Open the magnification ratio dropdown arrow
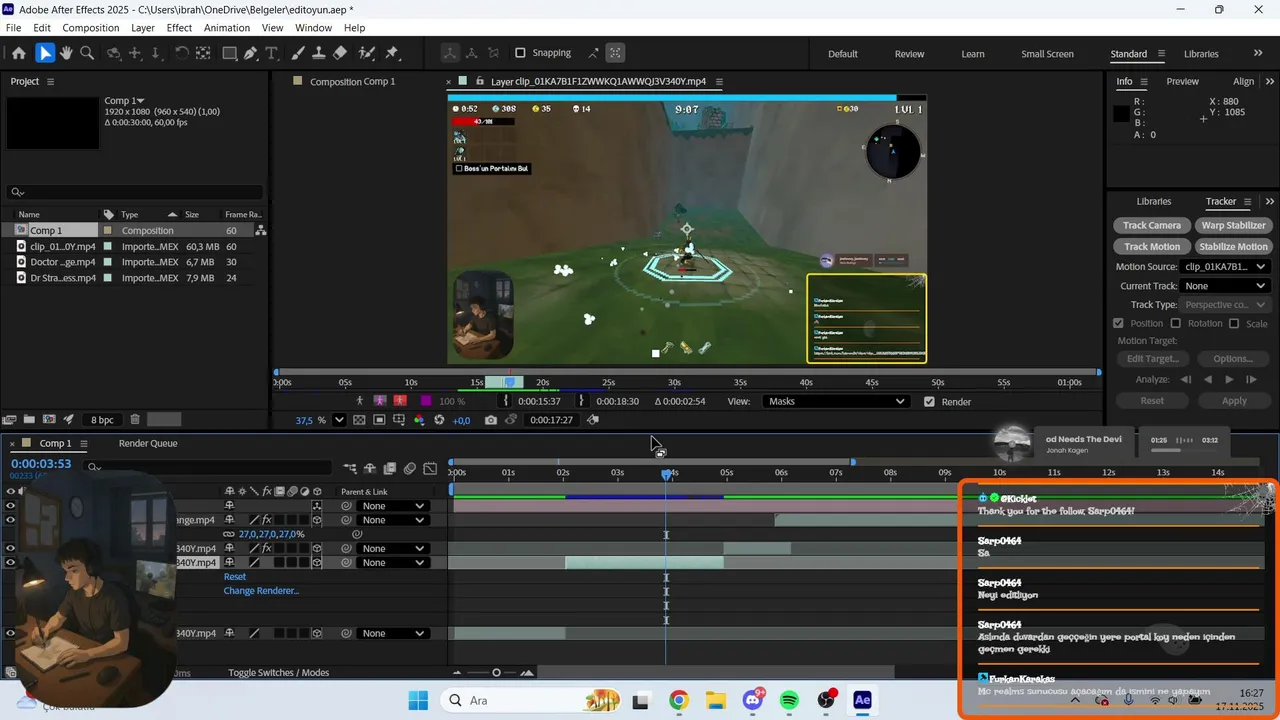Viewport: 1280px width, 720px height. [339, 420]
